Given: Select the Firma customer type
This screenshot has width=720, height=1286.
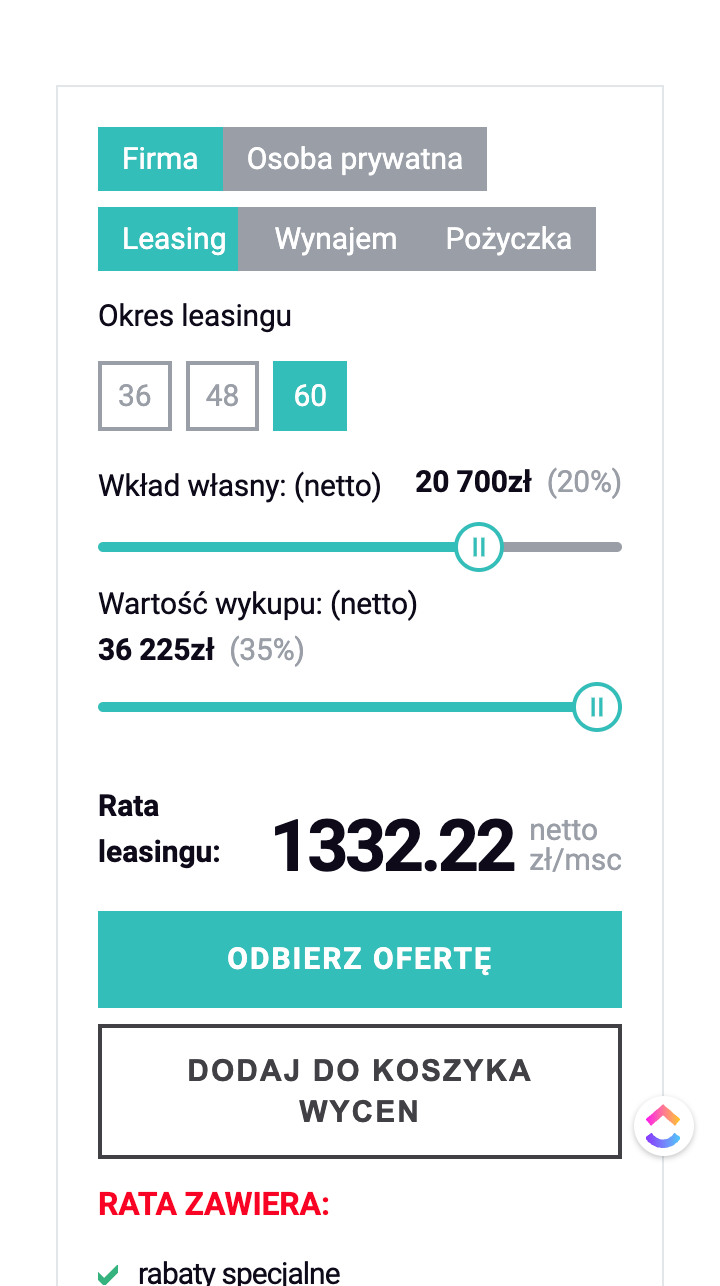Looking at the screenshot, I should 160,158.
